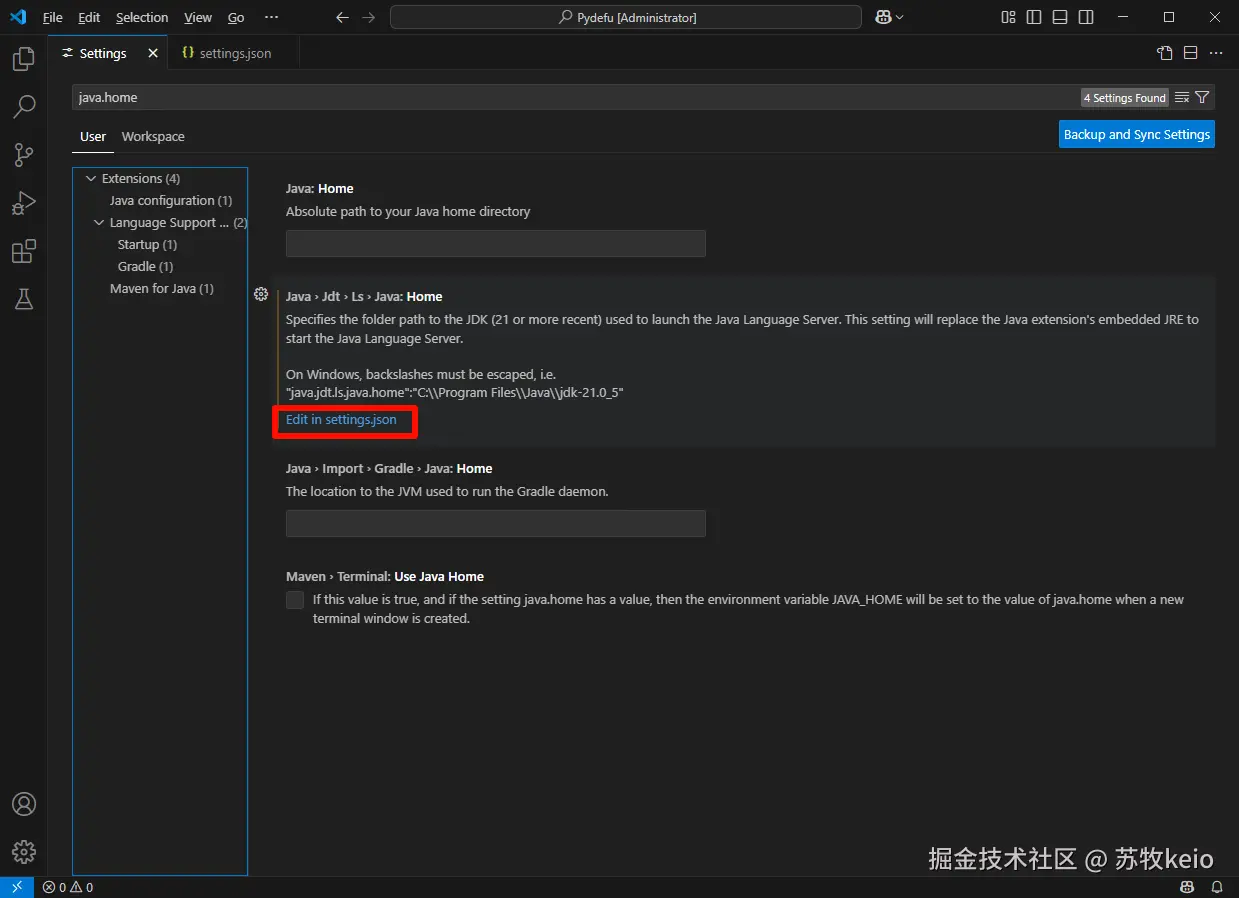The height and width of the screenshot is (898, 1239).
Task: Open the File menu
Action: coord(52,17)
